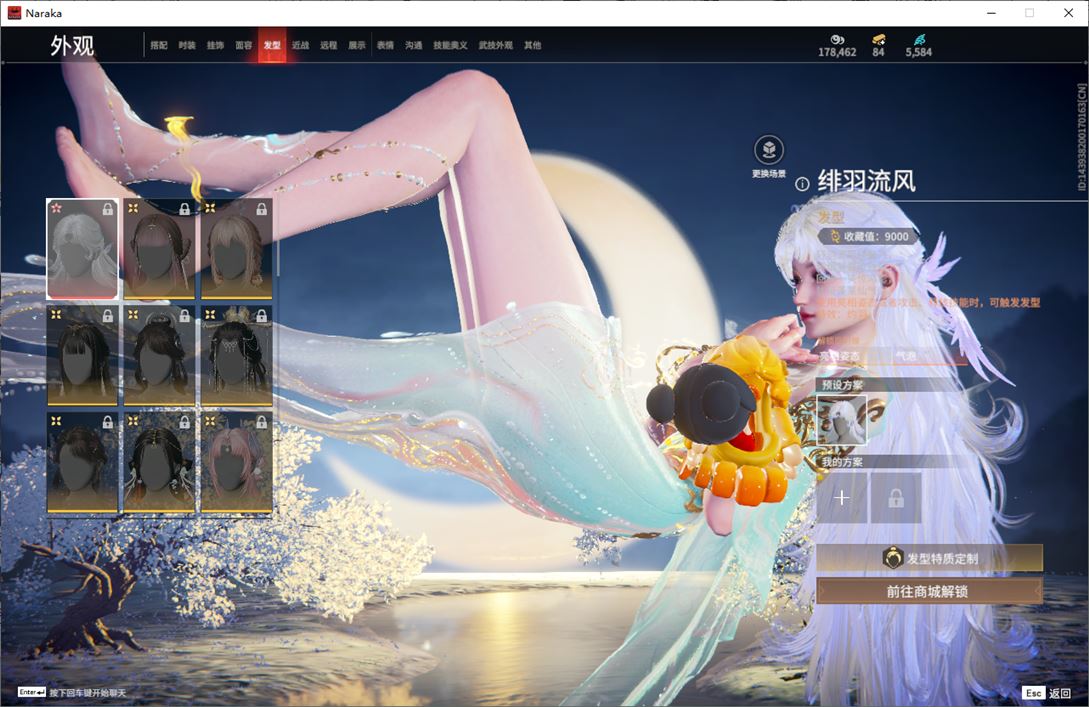The image size is (1089, 707).
Task: Choose the brown braided hair with pink streaks
Action: coord(159,249)
